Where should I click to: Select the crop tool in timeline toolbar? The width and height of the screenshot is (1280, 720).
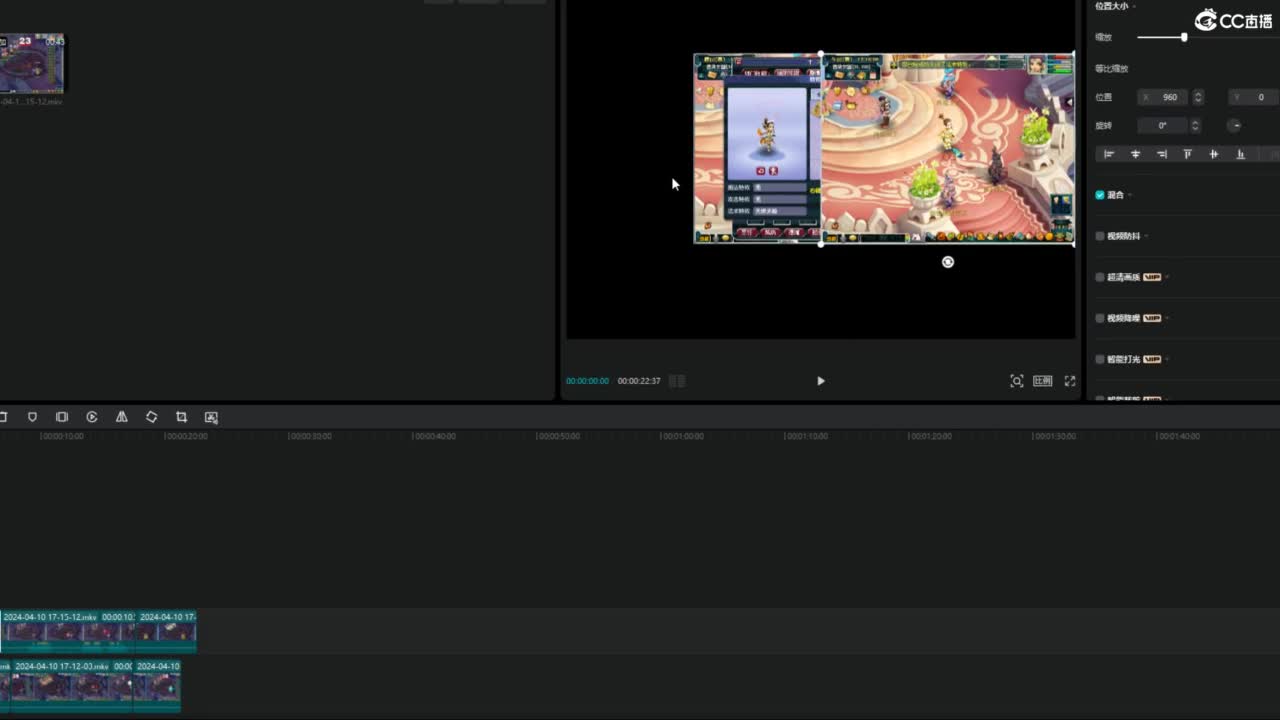[181, 417]
